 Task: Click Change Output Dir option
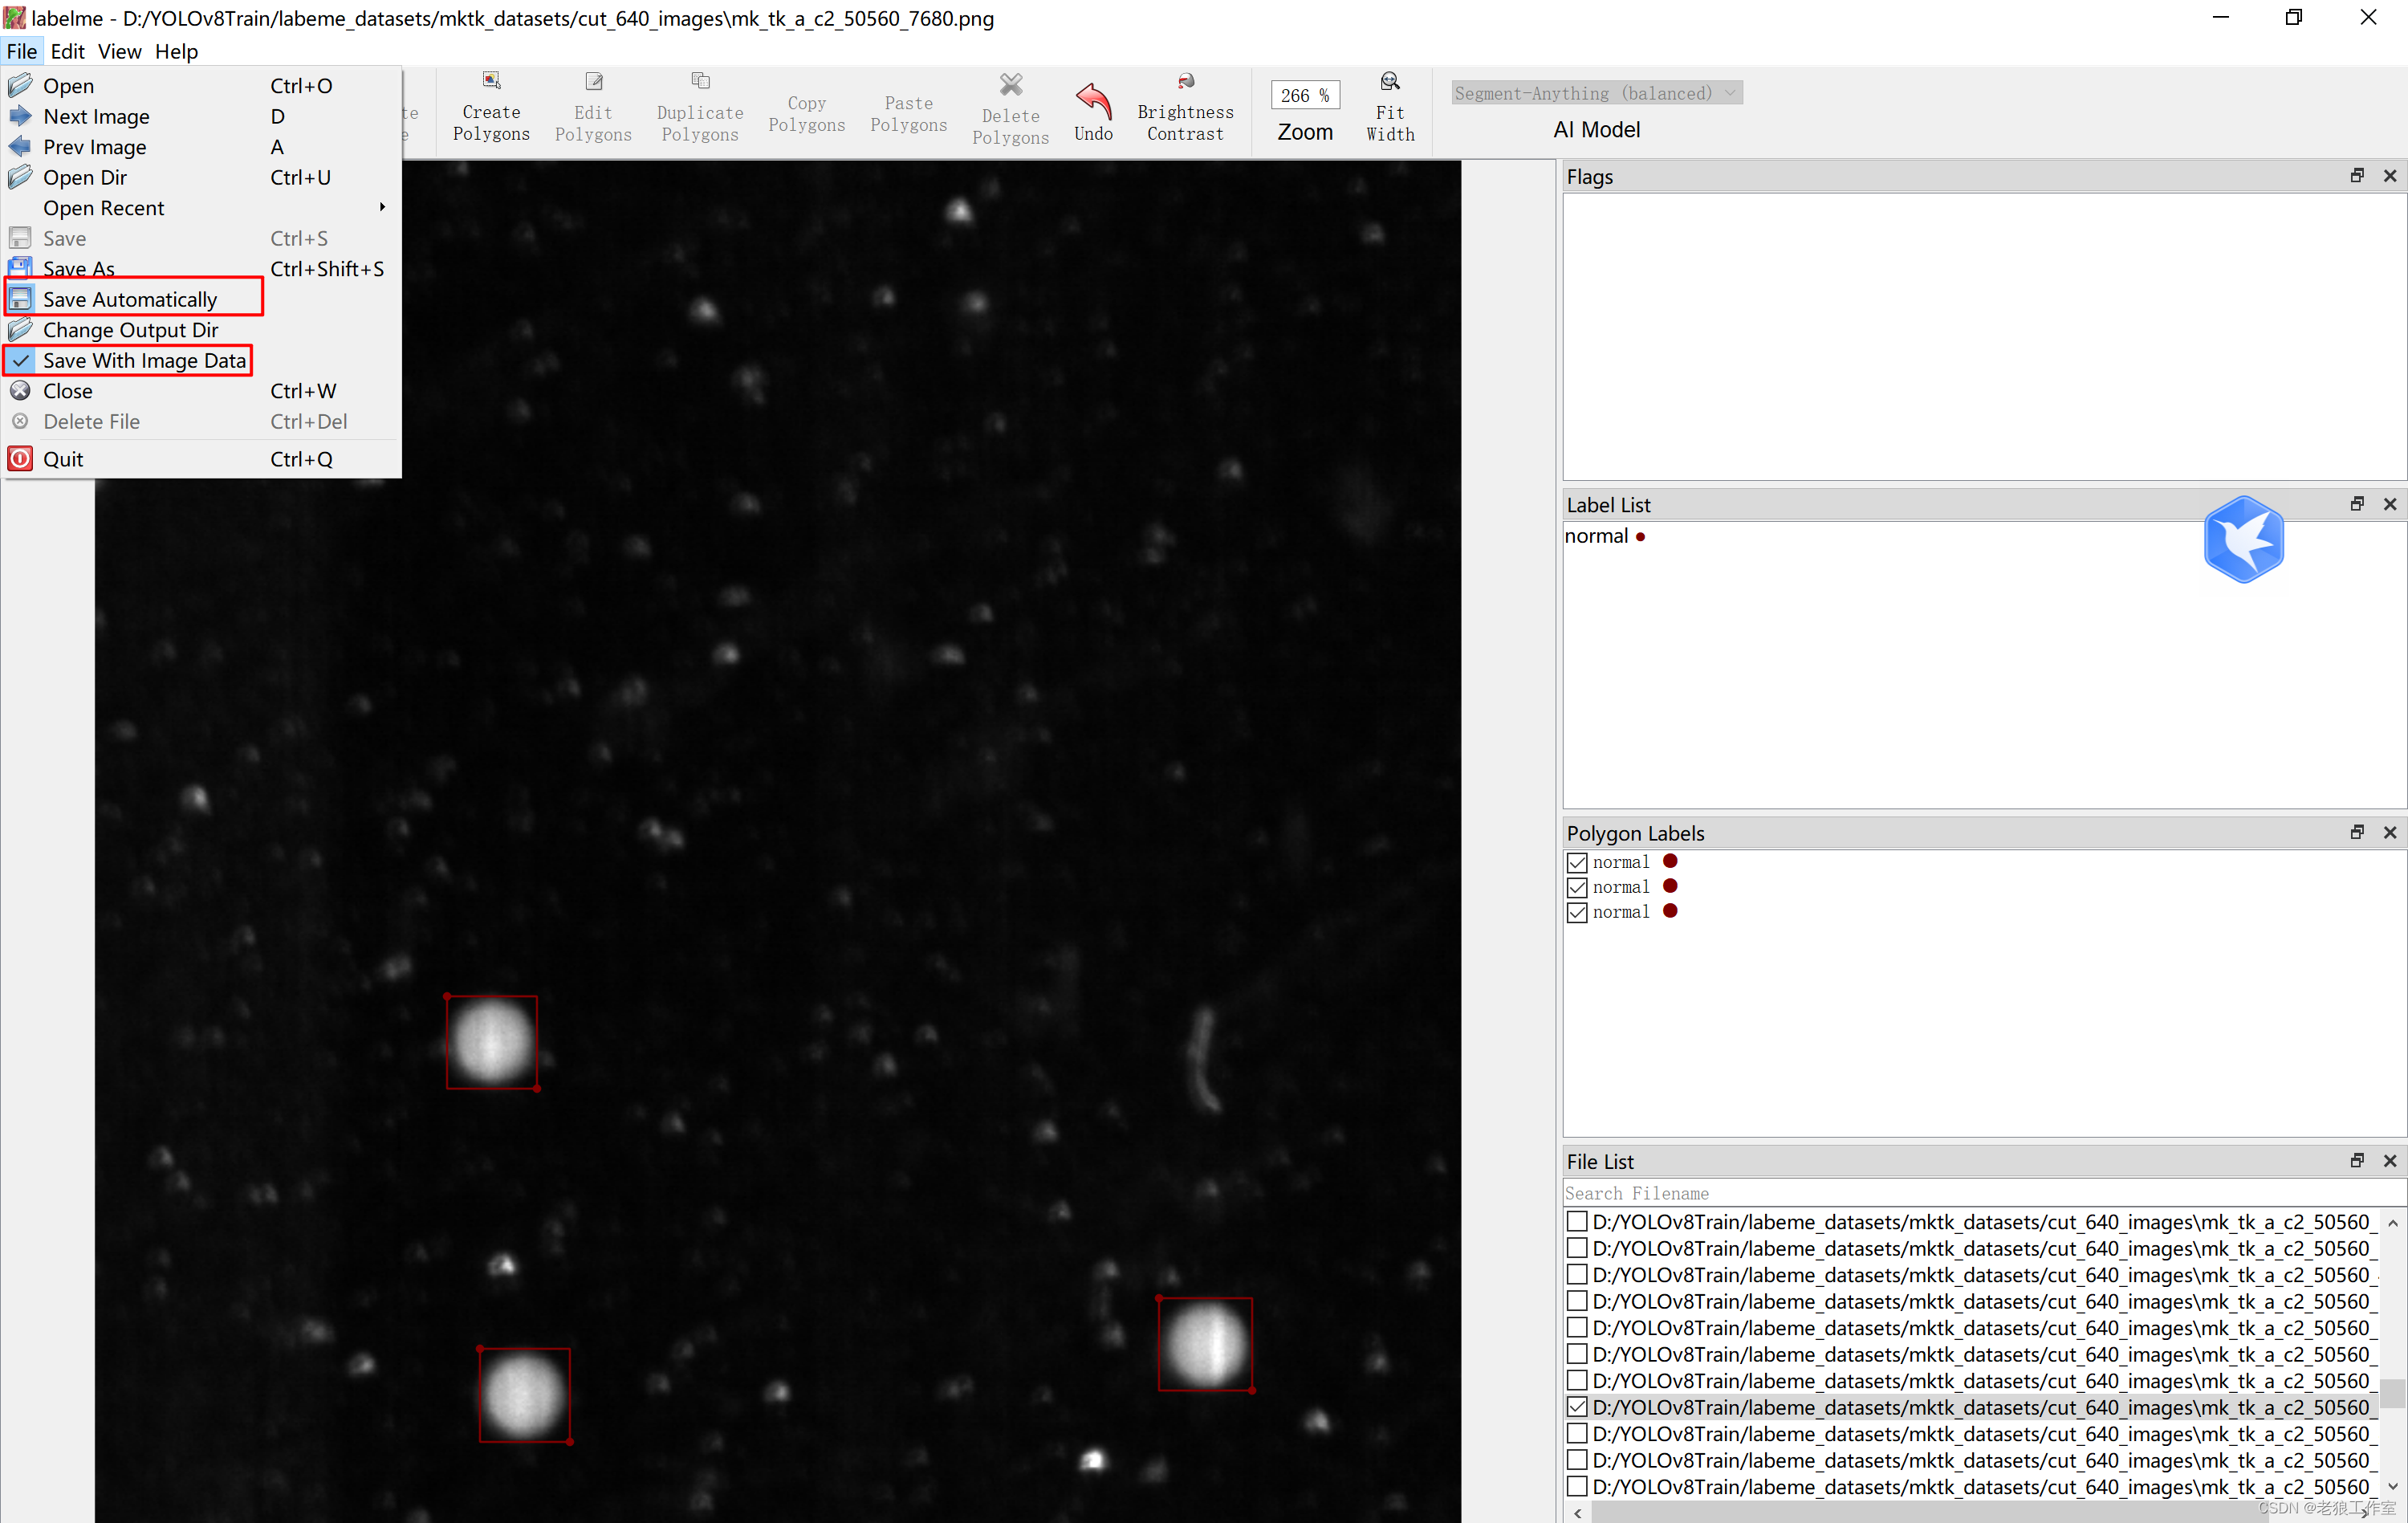pos(130,330)
